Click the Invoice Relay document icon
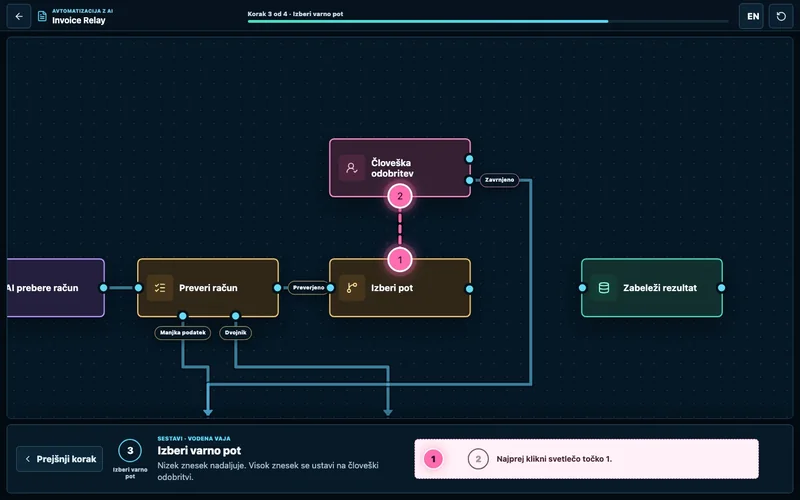The image size is (800, 500). pos(42,16)
